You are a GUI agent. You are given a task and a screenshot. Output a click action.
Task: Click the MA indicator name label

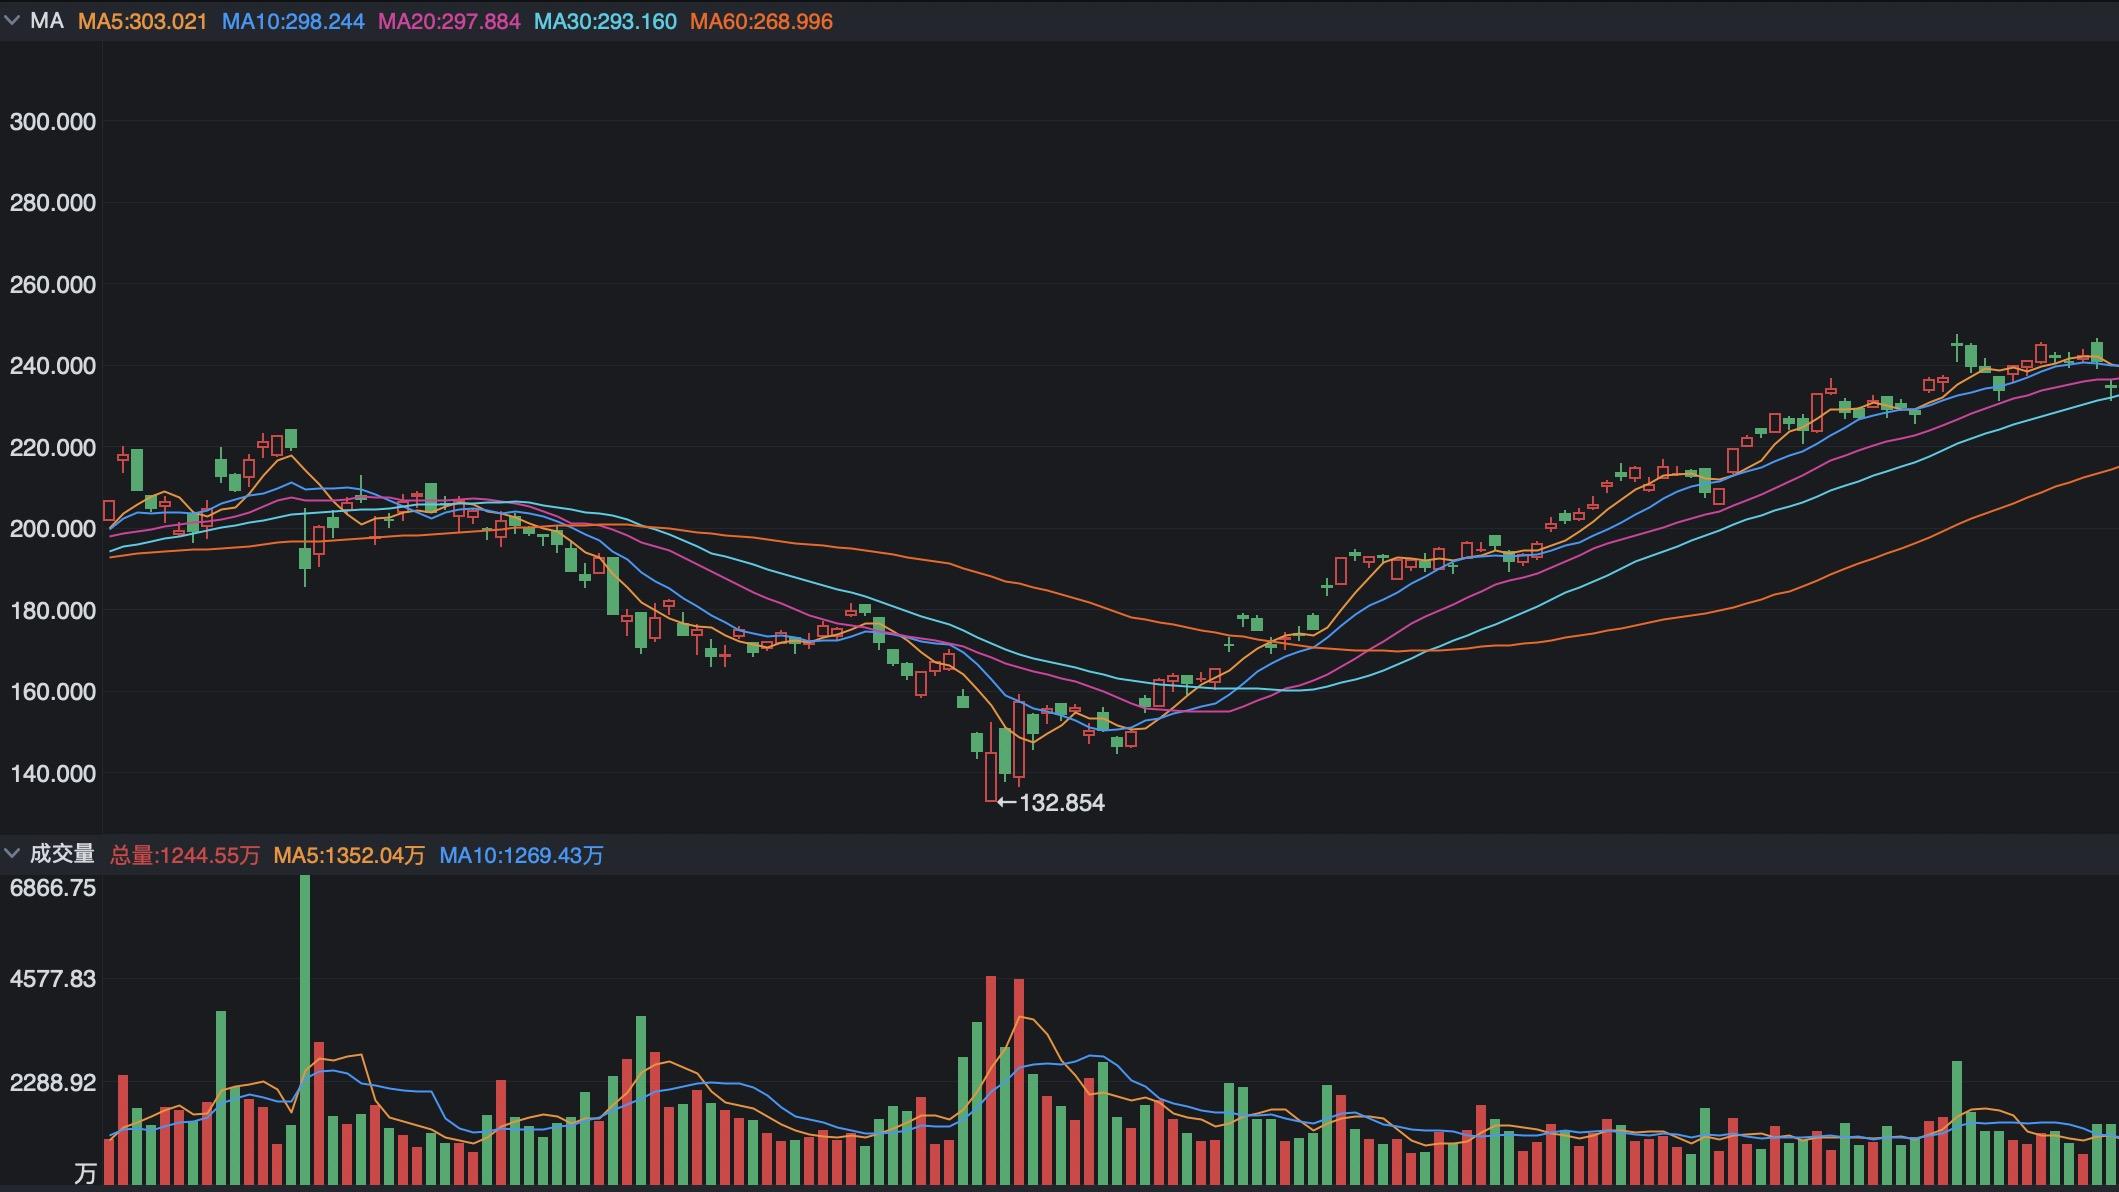coord(47,21)
